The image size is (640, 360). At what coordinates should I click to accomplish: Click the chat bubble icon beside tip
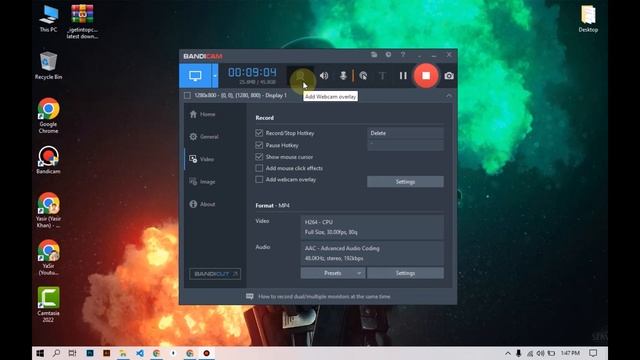point(249,296)
